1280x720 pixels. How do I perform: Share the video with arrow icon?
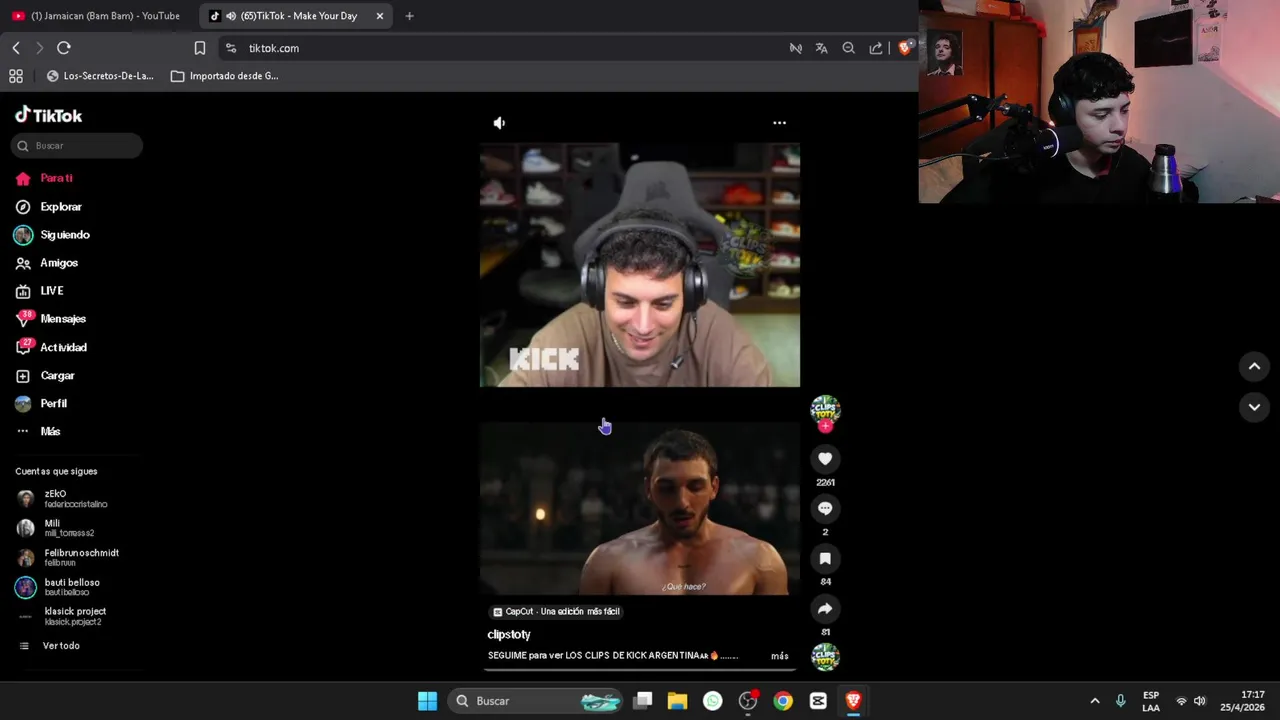(825, 609)
